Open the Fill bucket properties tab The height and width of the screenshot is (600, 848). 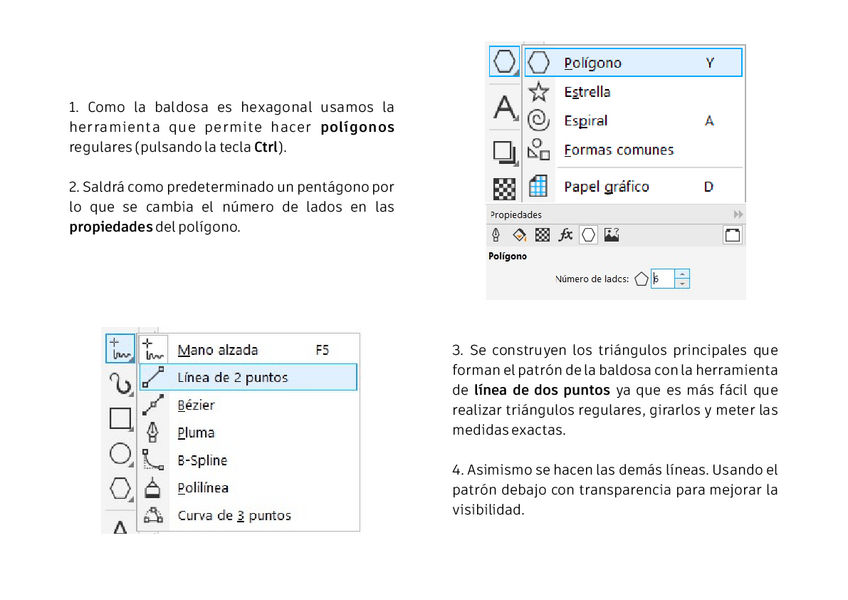(x=519, y=235)
